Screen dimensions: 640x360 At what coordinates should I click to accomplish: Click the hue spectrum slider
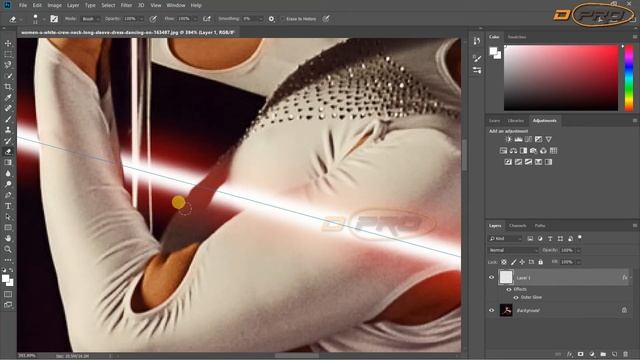[629, 78]
